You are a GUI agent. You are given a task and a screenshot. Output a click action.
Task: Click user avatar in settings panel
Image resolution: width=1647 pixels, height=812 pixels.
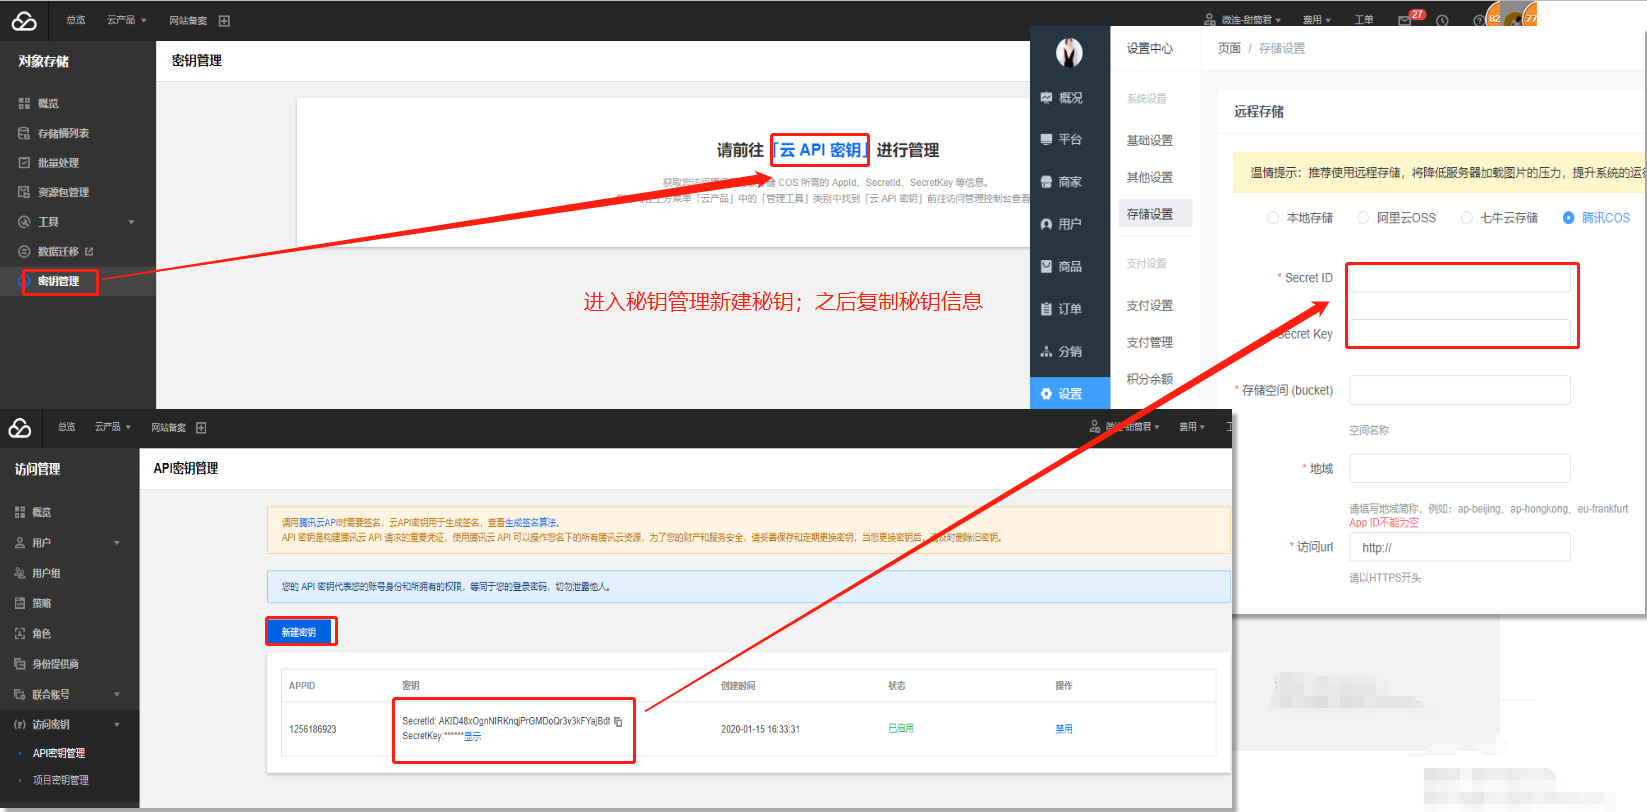tap(1069, 52)
